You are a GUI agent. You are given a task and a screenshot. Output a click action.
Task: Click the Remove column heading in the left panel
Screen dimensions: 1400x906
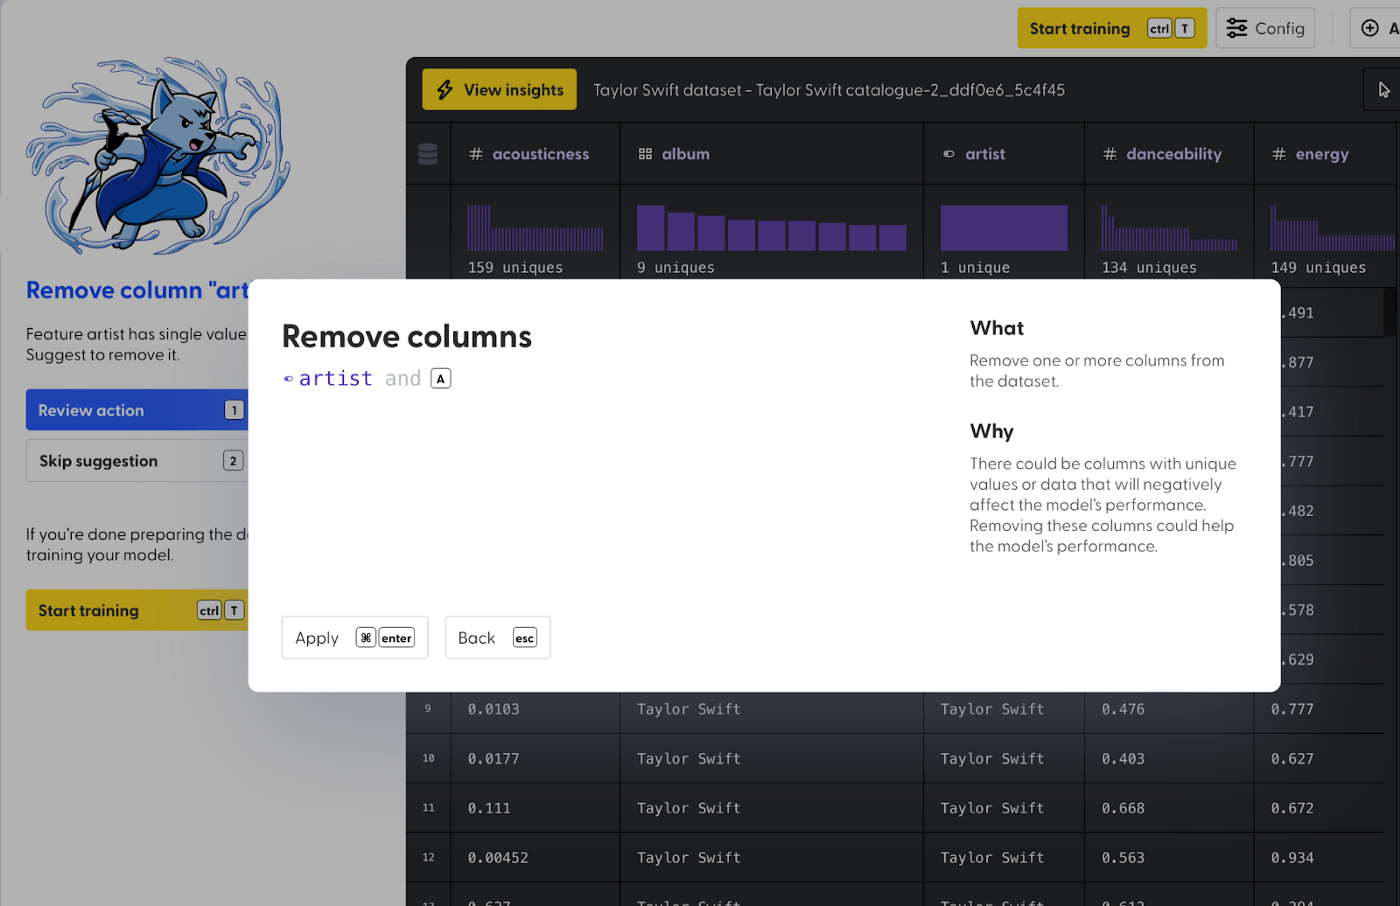[x=137, y=290]
